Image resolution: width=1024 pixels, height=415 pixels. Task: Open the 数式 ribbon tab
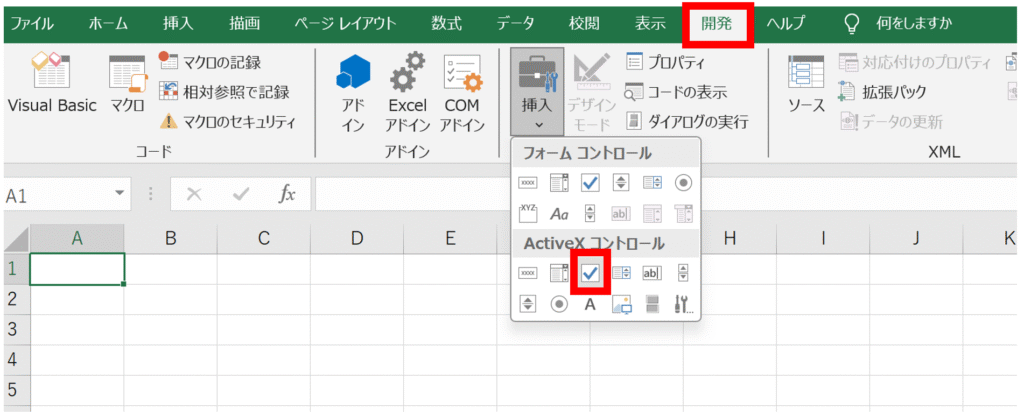point(447,23)
